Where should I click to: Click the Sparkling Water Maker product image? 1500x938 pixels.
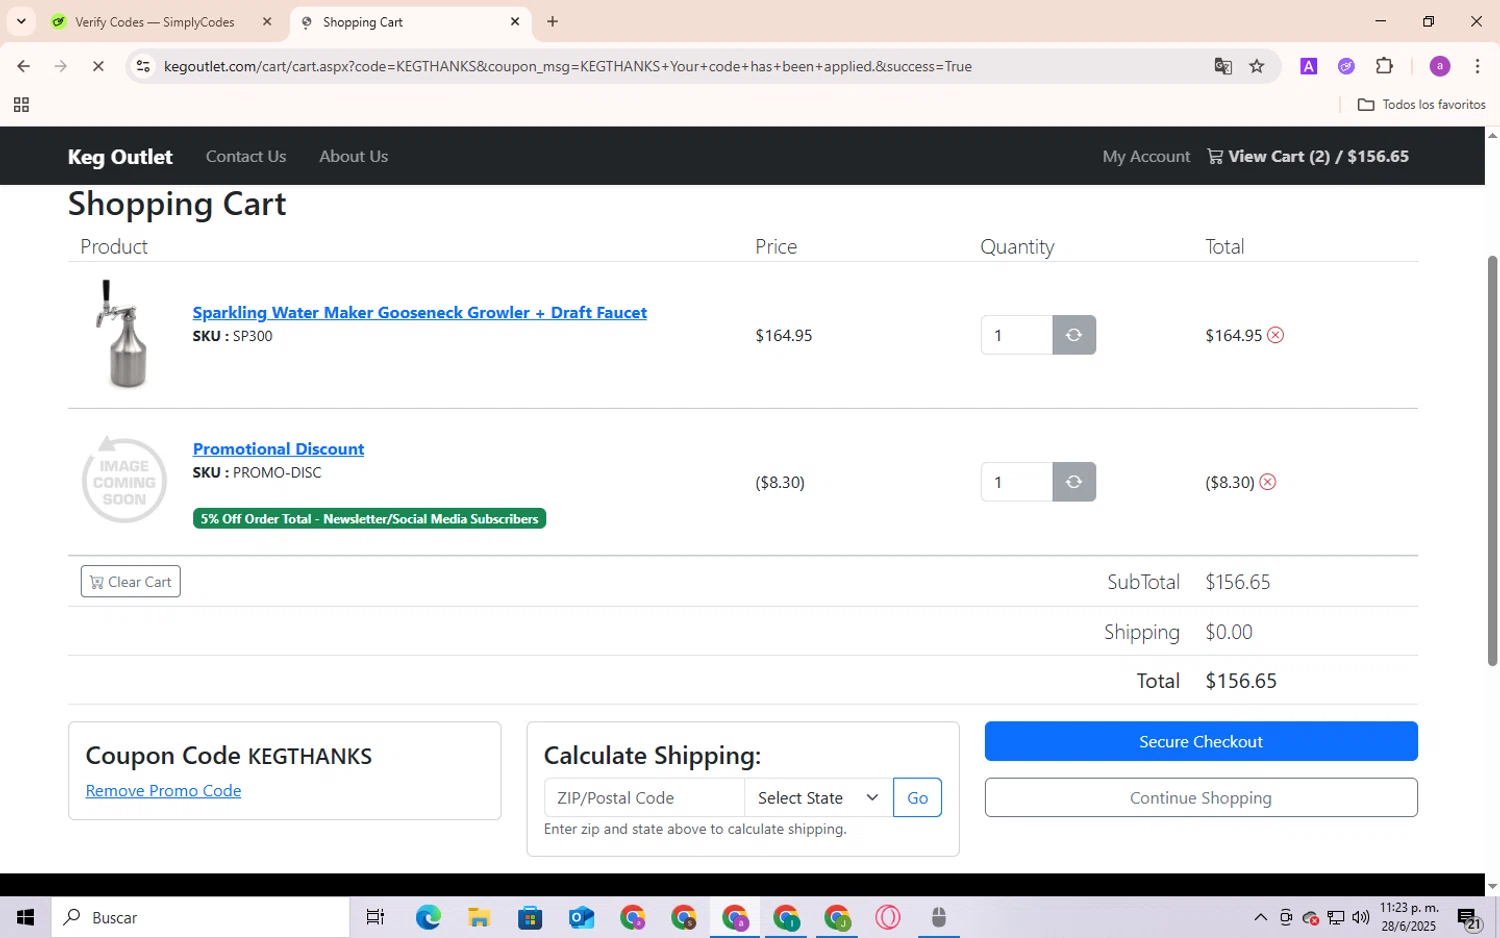click(123, 334)
